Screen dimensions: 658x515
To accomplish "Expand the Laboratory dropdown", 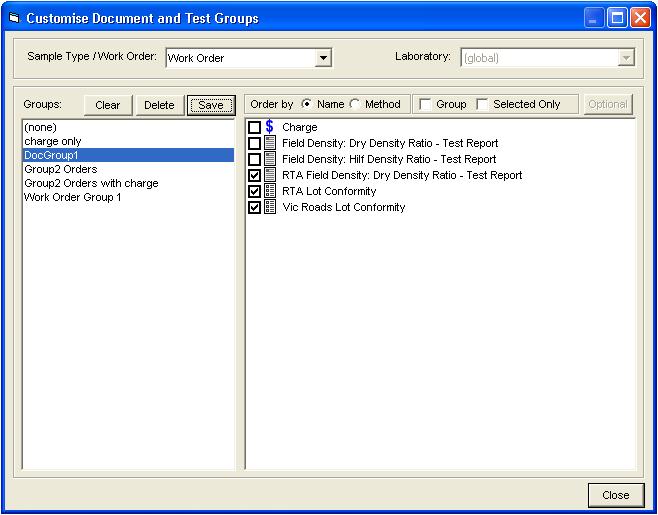I will pos(626,58).
